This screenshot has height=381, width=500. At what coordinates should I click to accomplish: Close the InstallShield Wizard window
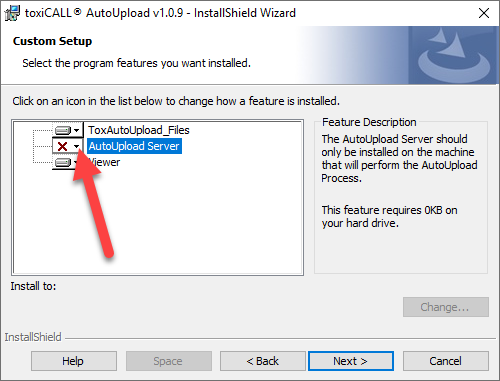(484, 13)
